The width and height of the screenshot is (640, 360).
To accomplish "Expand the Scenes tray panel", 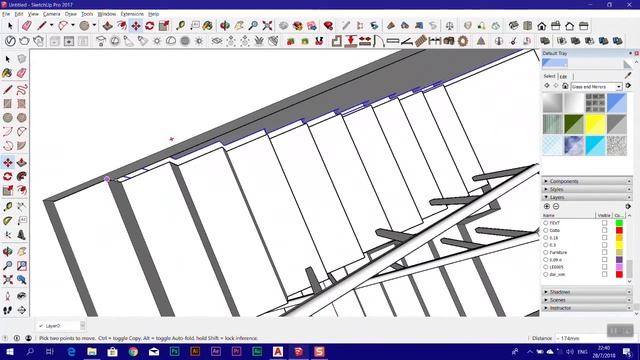I will [x=587, y=300].
